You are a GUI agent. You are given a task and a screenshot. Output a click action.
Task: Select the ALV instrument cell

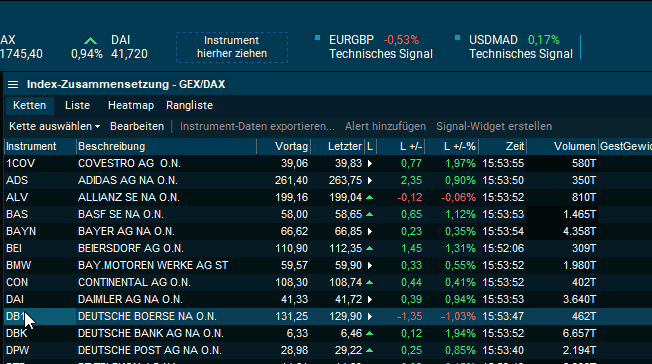click(40, 198)
